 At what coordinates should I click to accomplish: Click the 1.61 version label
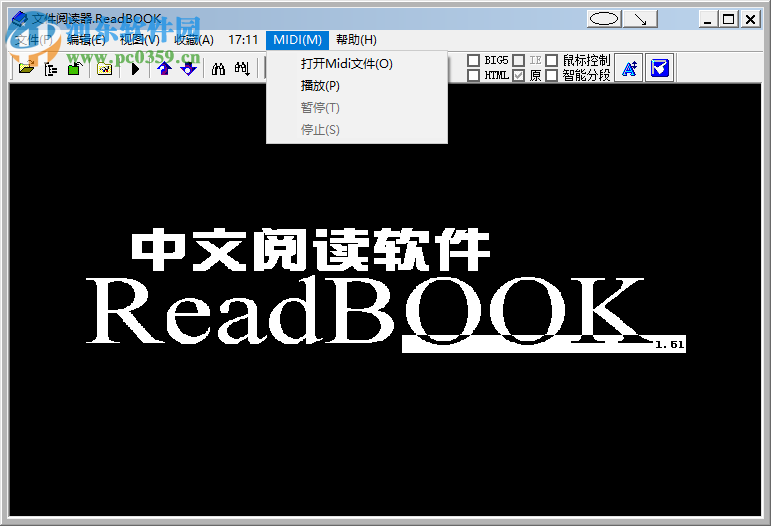[x=670, y=345]
